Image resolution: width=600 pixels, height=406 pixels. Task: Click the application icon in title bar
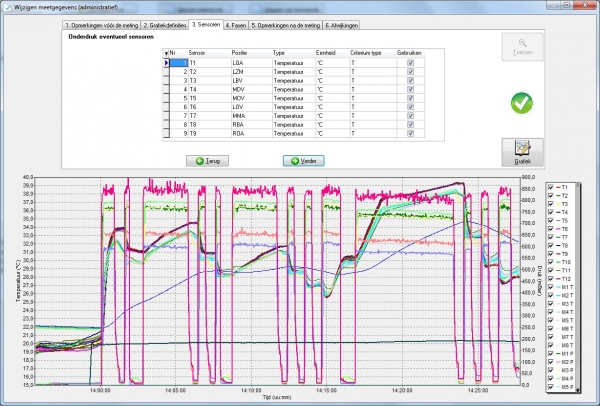coord(7,6)
